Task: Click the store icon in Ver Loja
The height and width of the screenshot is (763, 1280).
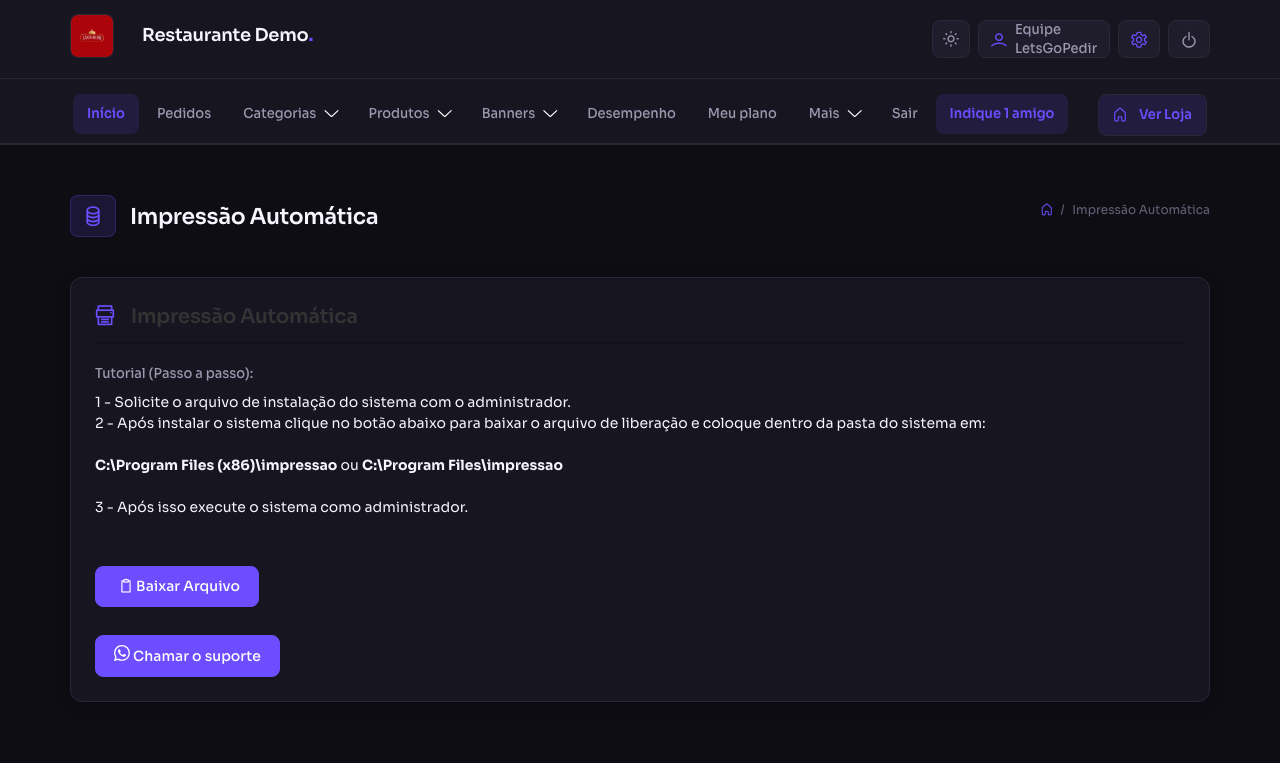Action: [x=1120, y=114]
